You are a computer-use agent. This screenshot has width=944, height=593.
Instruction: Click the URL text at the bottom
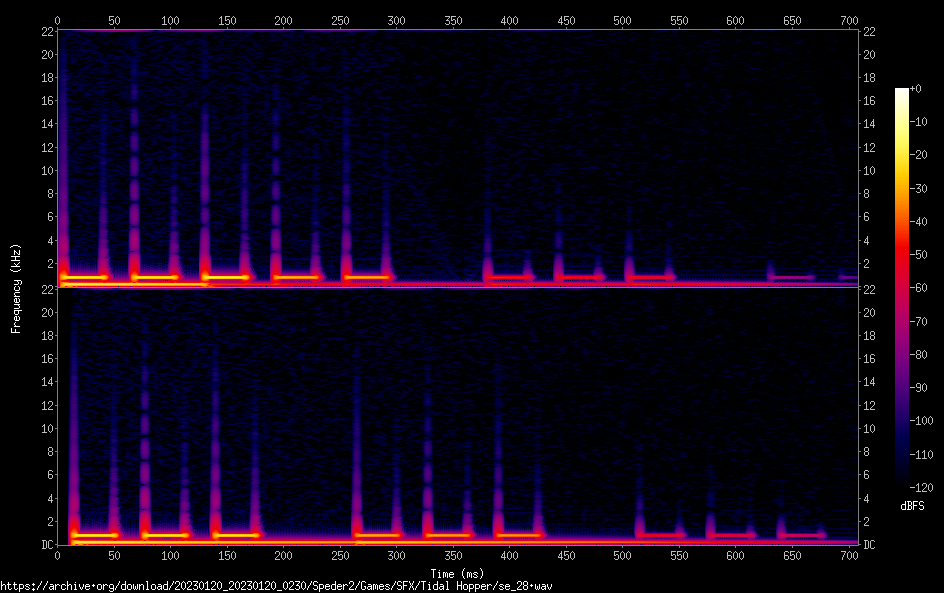coord(276,585)
